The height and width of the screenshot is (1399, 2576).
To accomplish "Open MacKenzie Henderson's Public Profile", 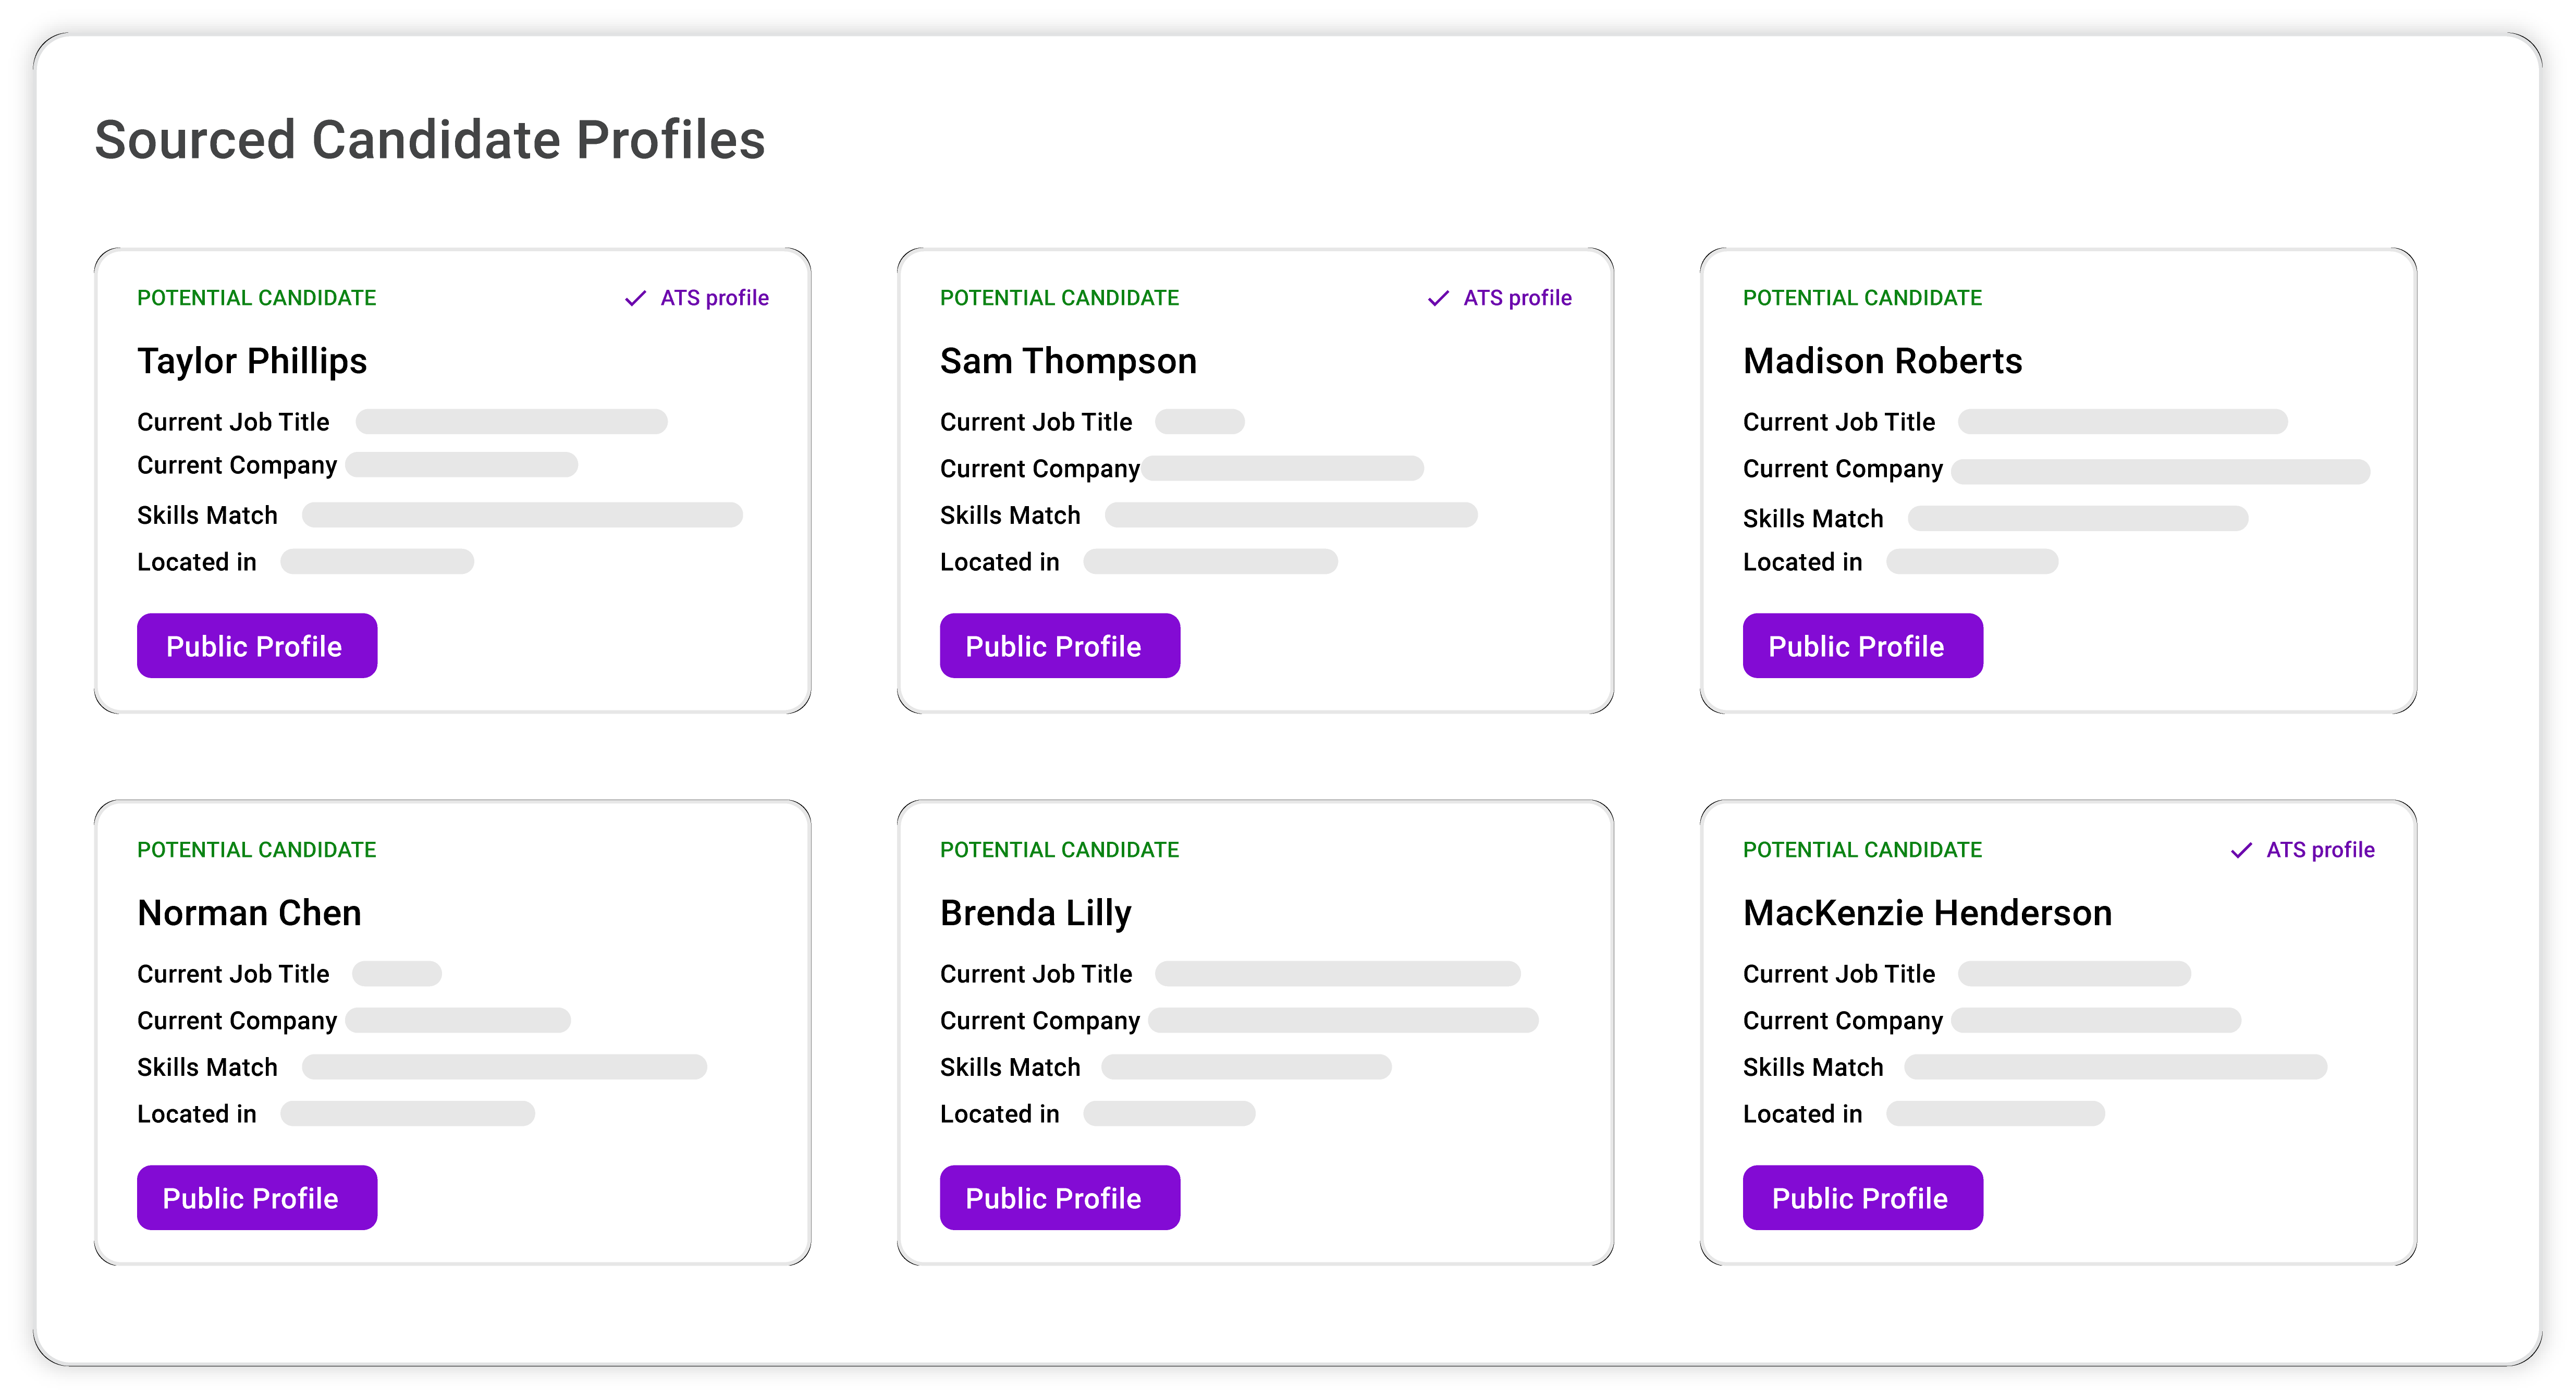I will coord(1862,1198).
